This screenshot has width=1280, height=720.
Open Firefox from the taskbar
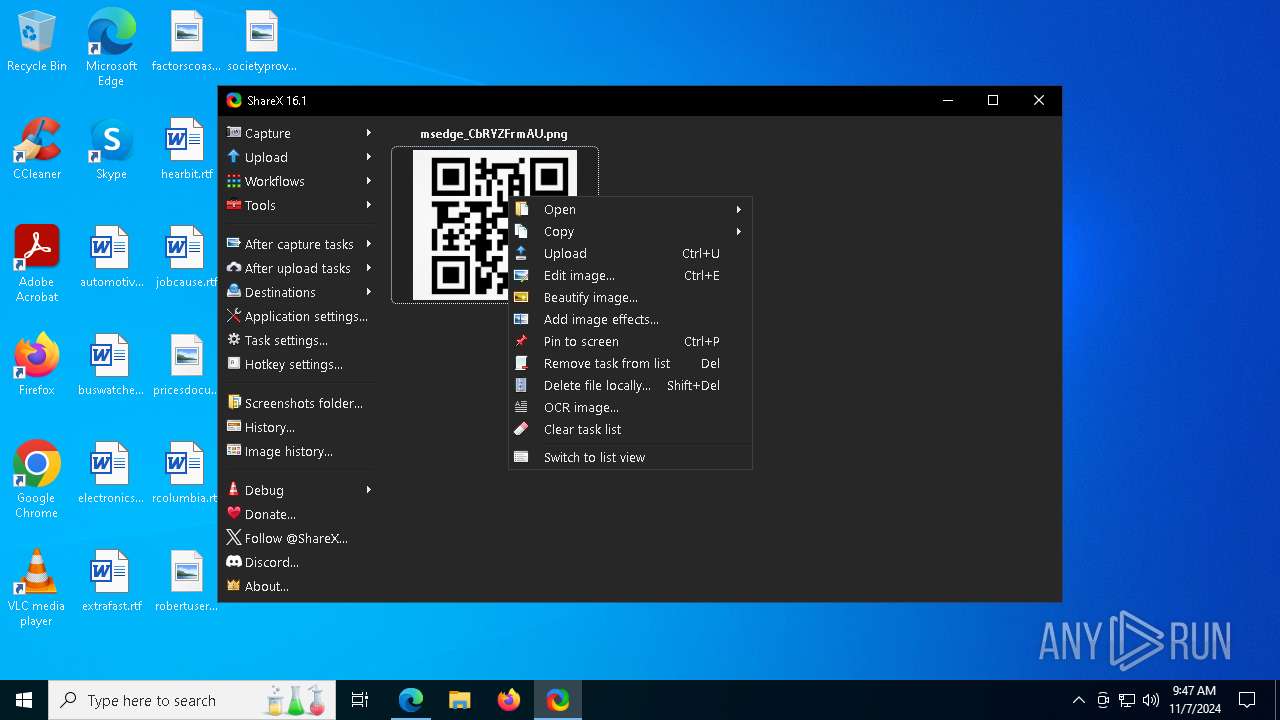508,700
